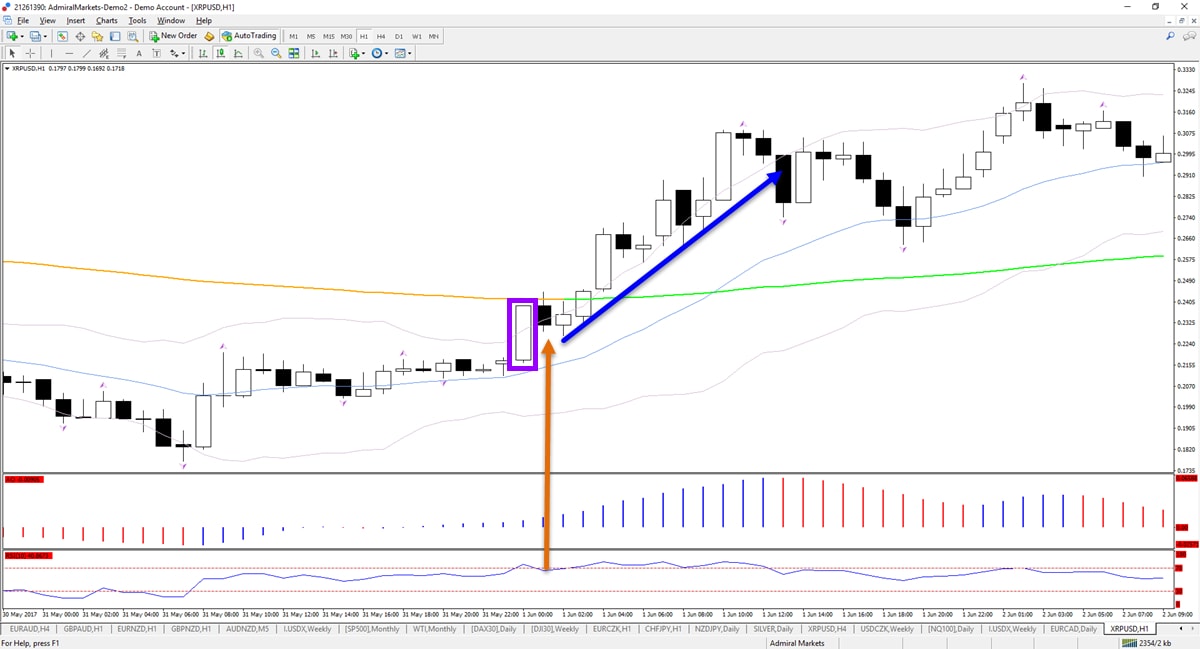This screenshot has width=1200, height=649.
Task: Open the Charts menu
Action: pos(106,20)
